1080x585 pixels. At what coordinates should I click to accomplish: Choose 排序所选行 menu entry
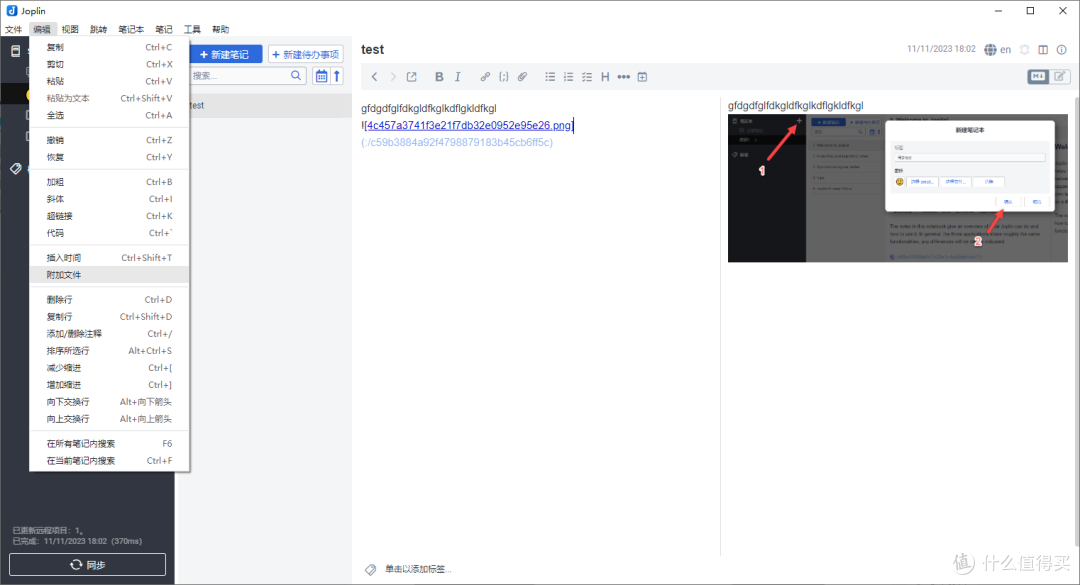point(109,351)
